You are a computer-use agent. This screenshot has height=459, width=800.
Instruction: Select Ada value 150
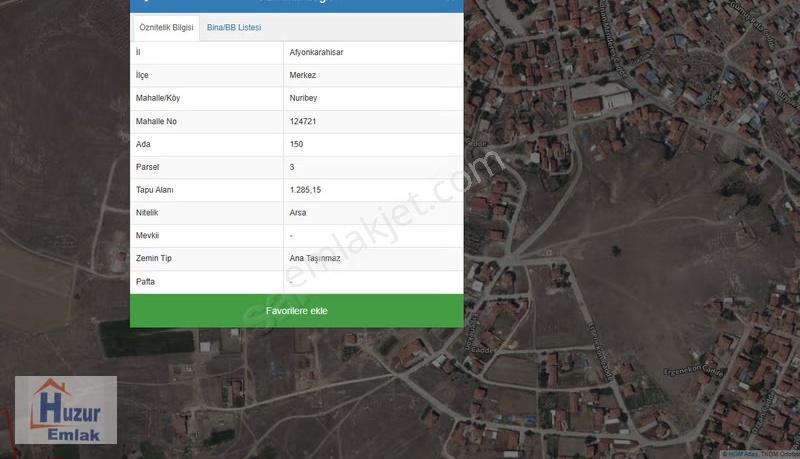[x=296, y=144]
